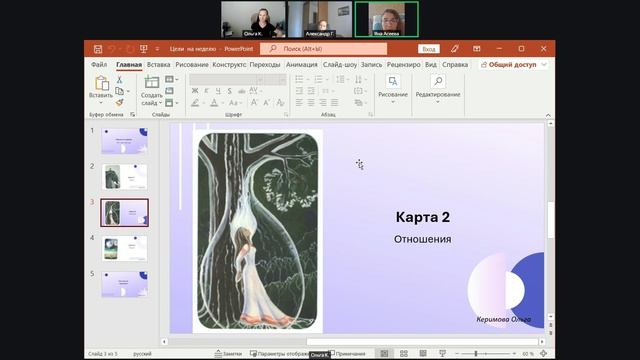Screen dimensions: 640x360
Task: Click the Reset slide icon
Action: (169, 91)
